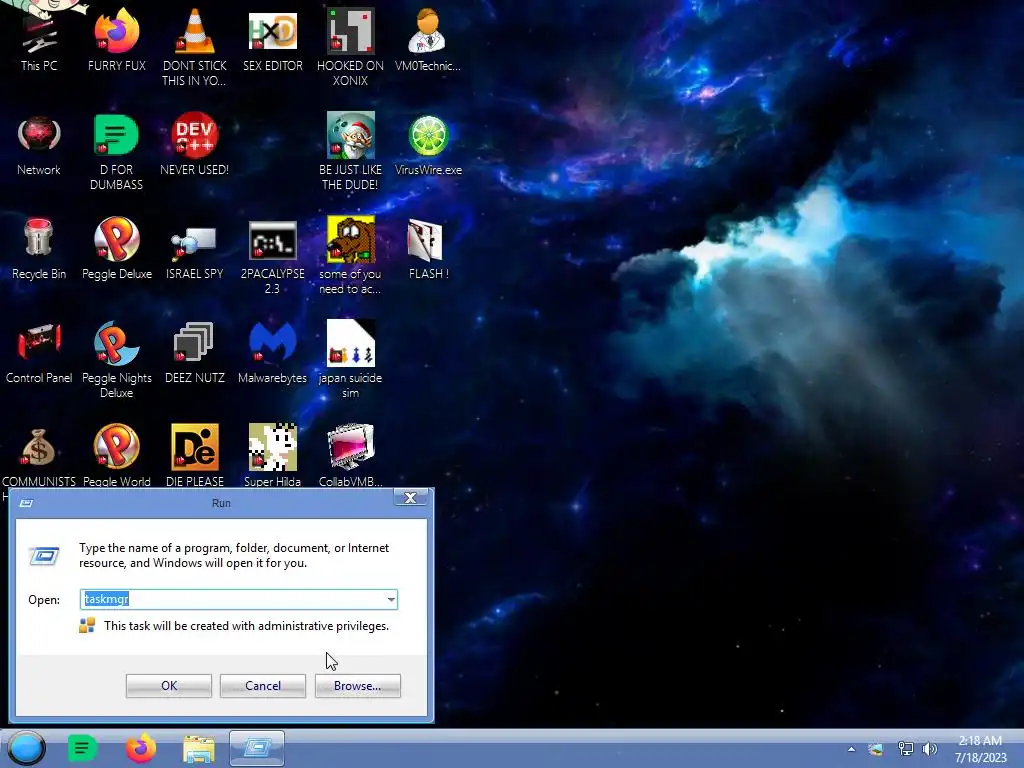Close the Run dialog with X
The image size is (1024, 768).
[x=410, y=498]
